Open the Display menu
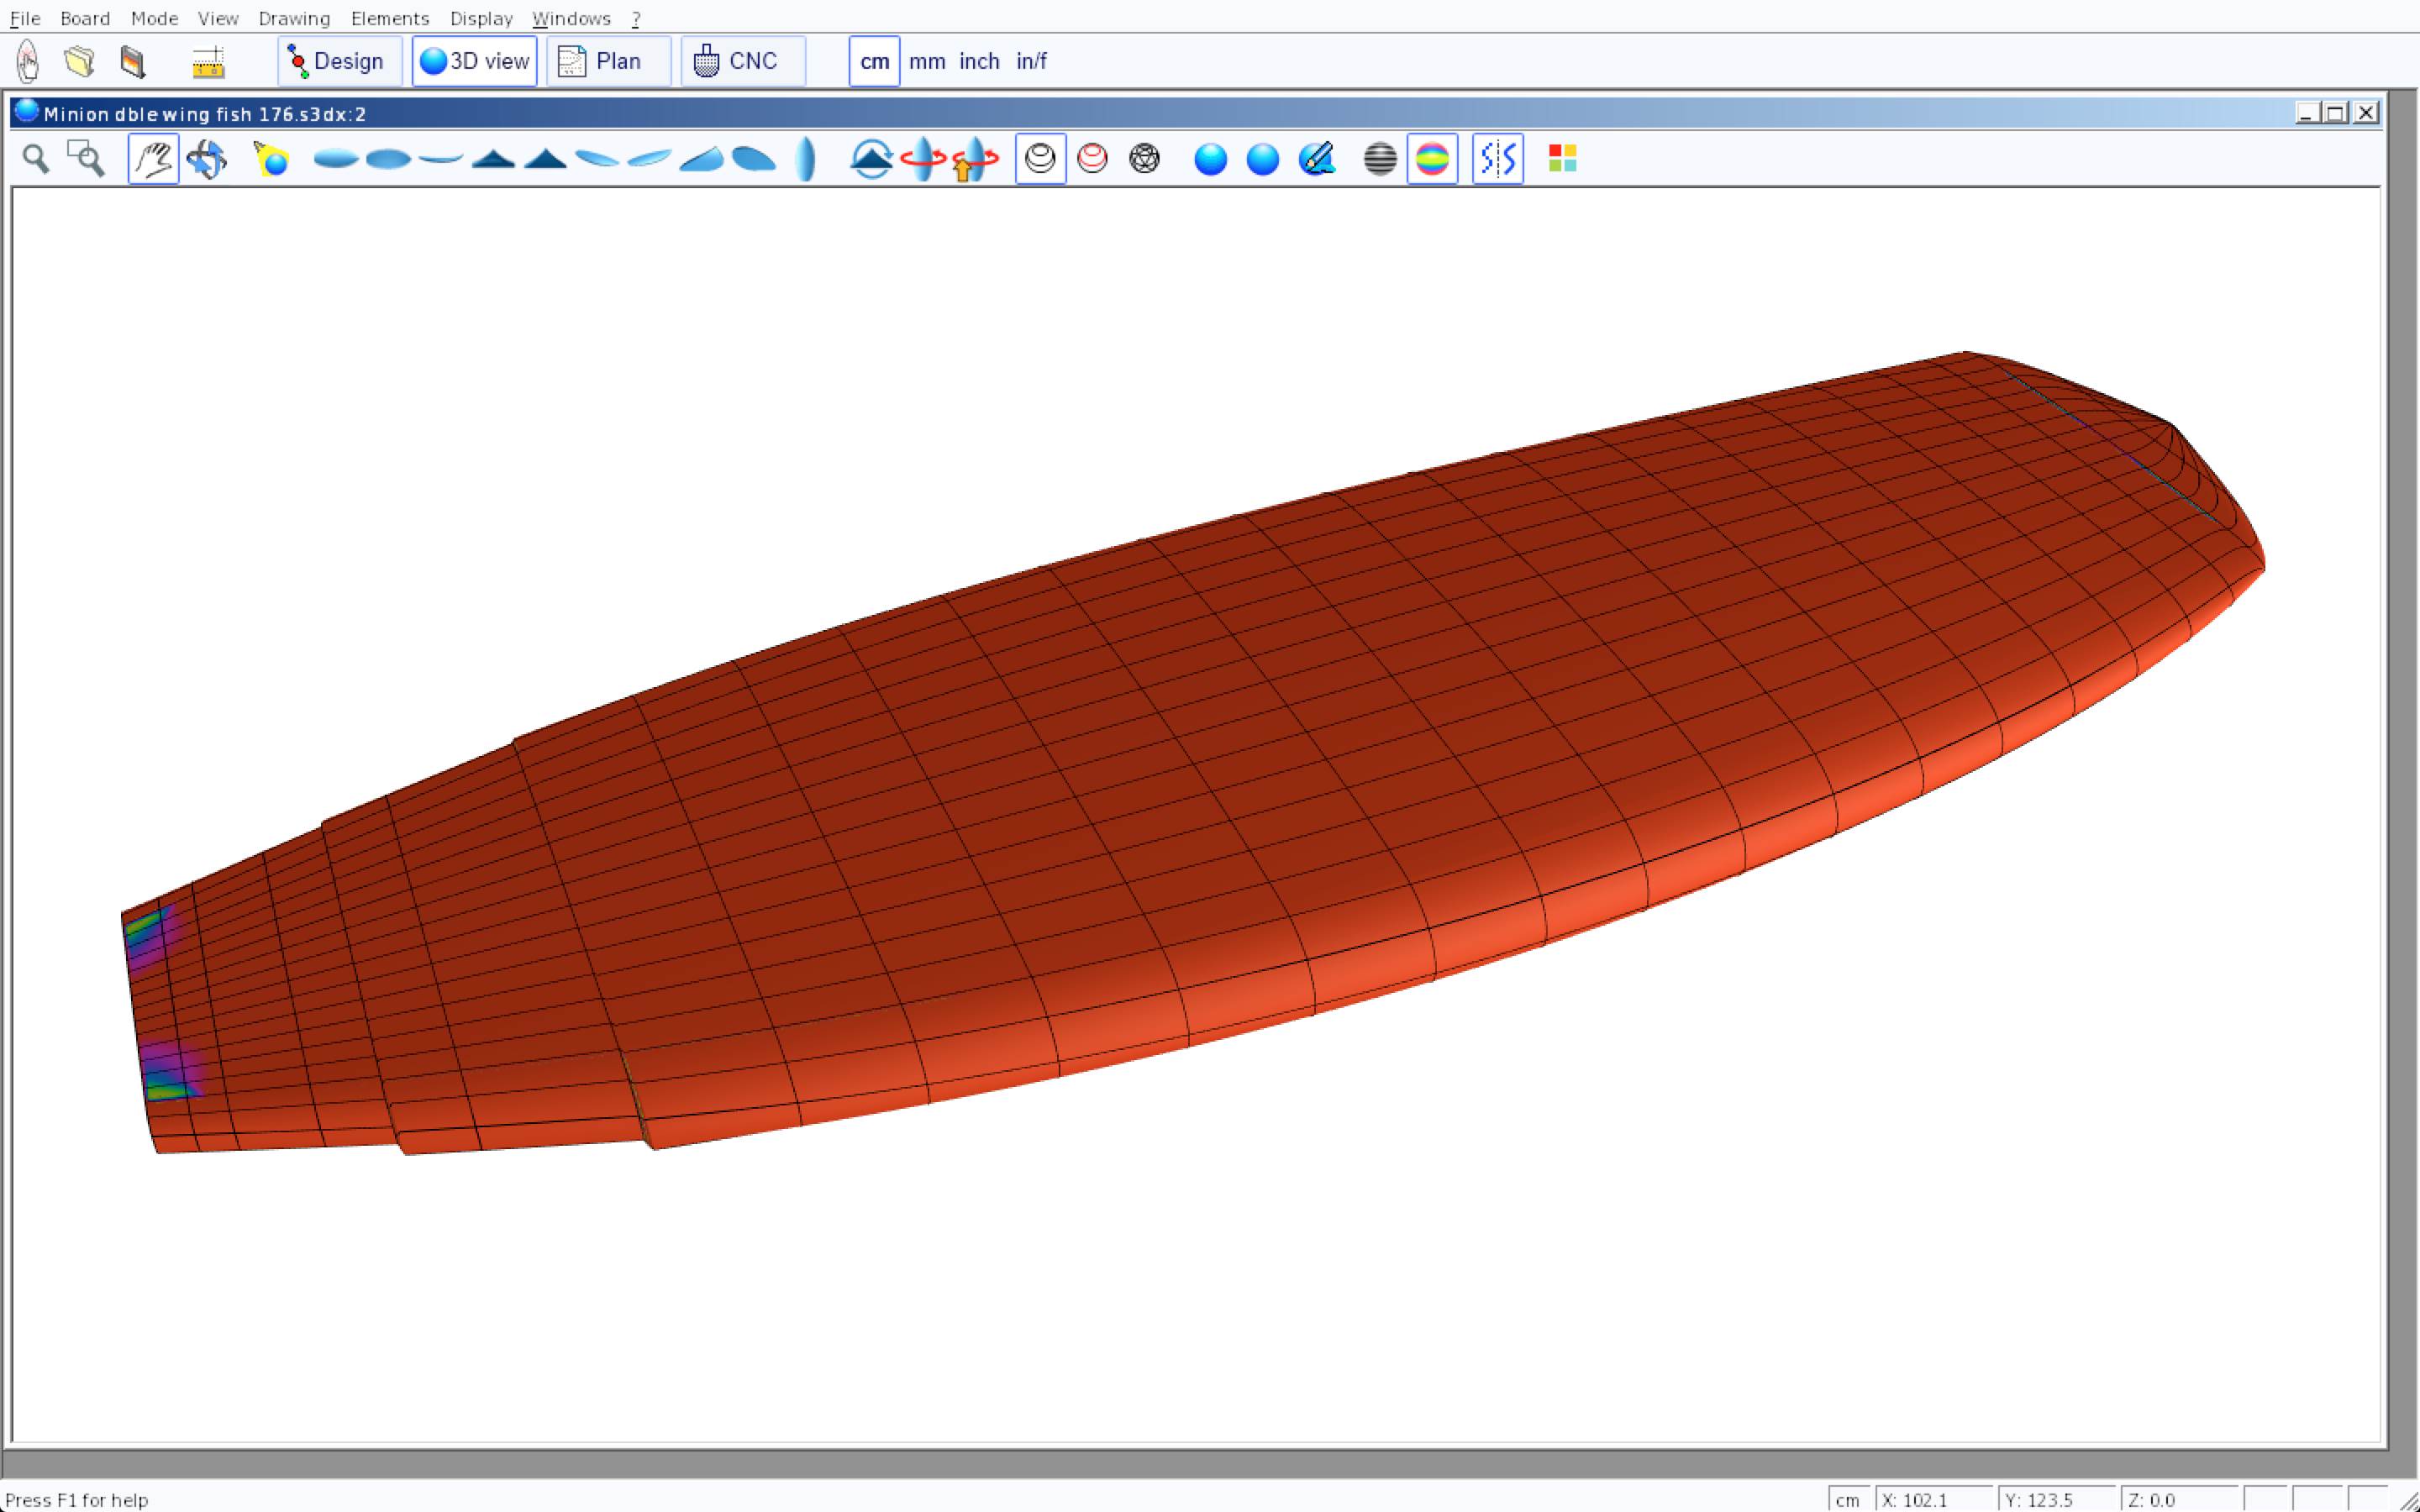 481,18
